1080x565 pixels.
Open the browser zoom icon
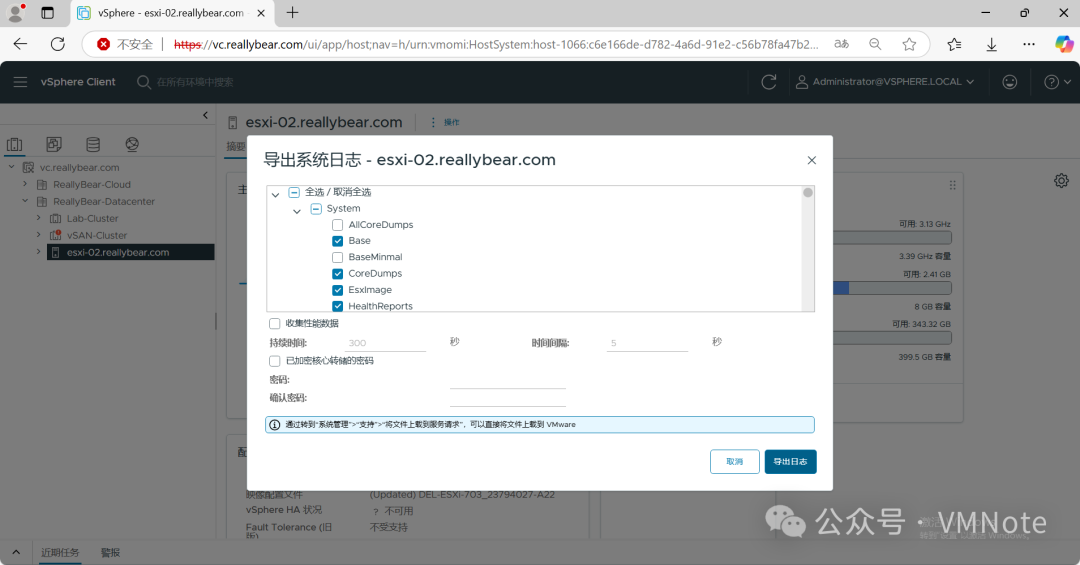click(x=875, y=44)
